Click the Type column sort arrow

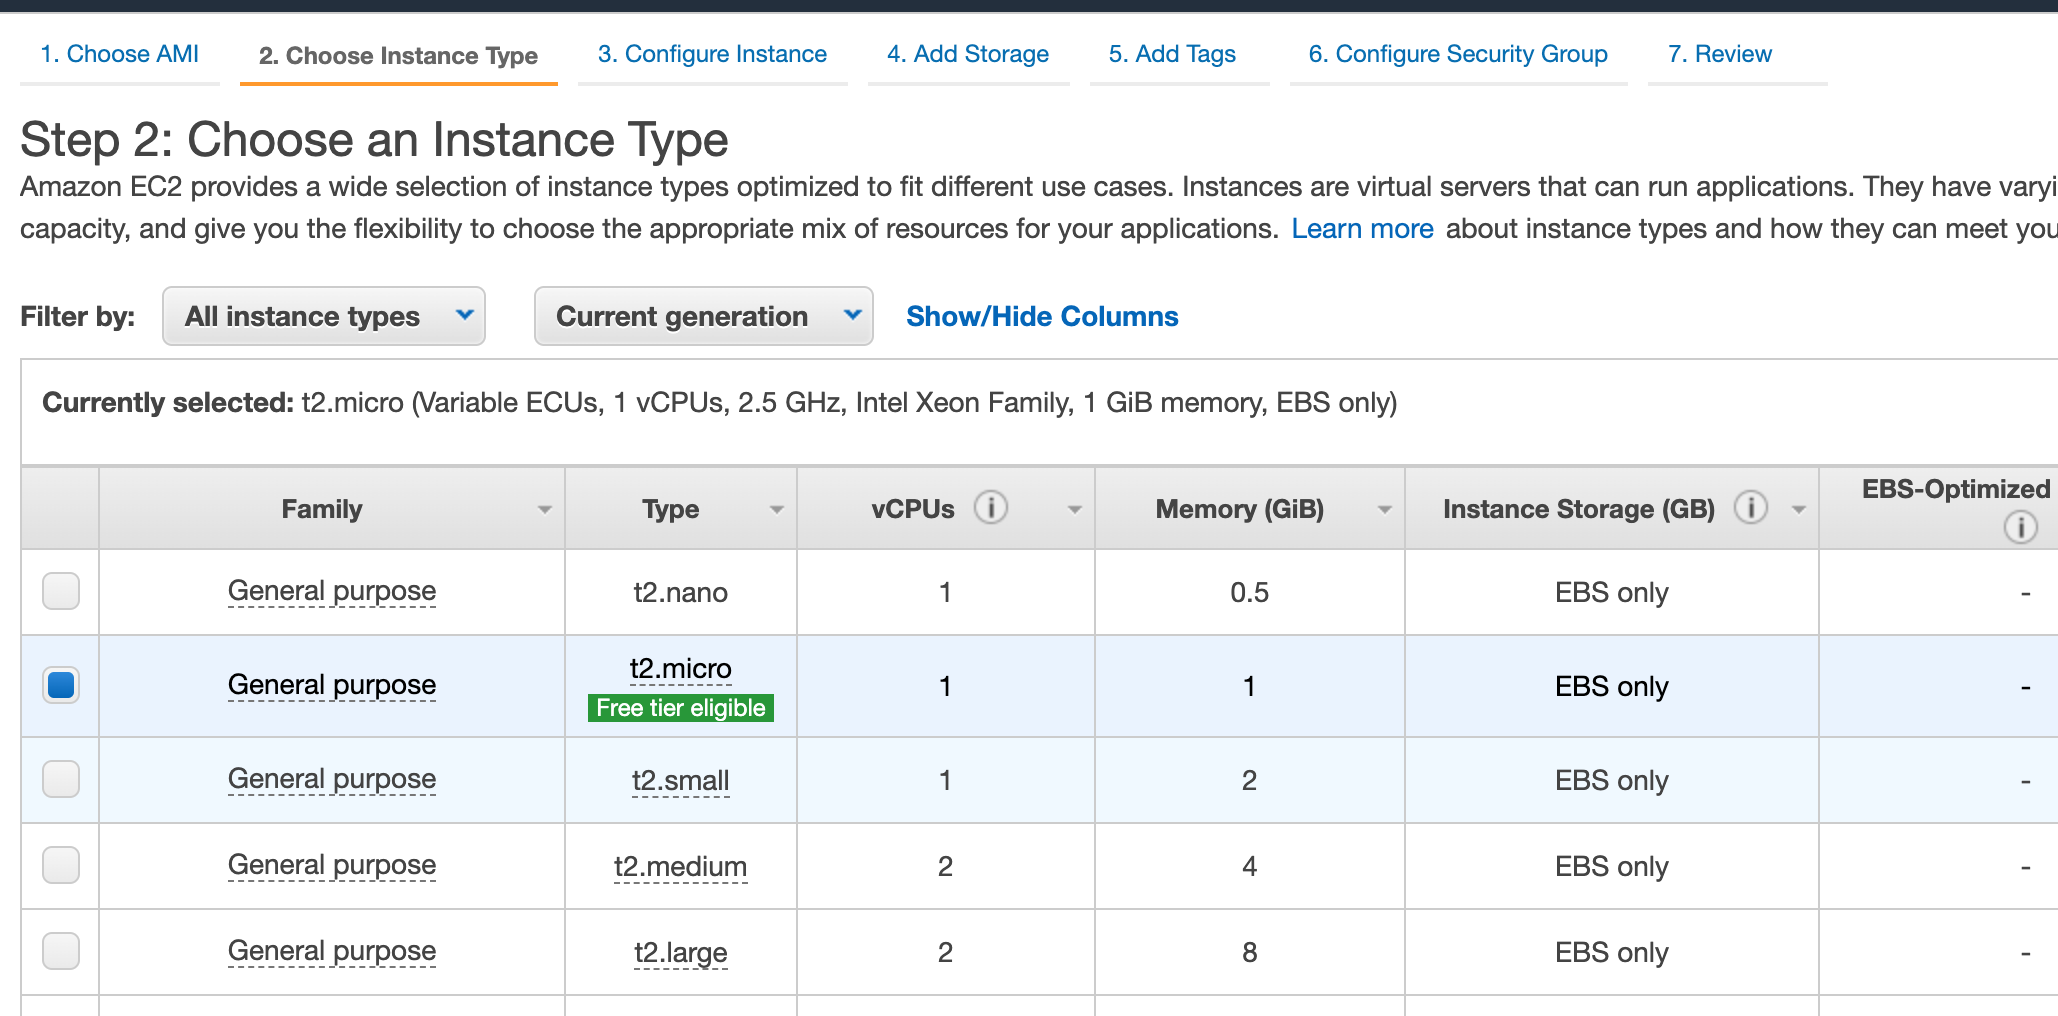click(777, 510)
